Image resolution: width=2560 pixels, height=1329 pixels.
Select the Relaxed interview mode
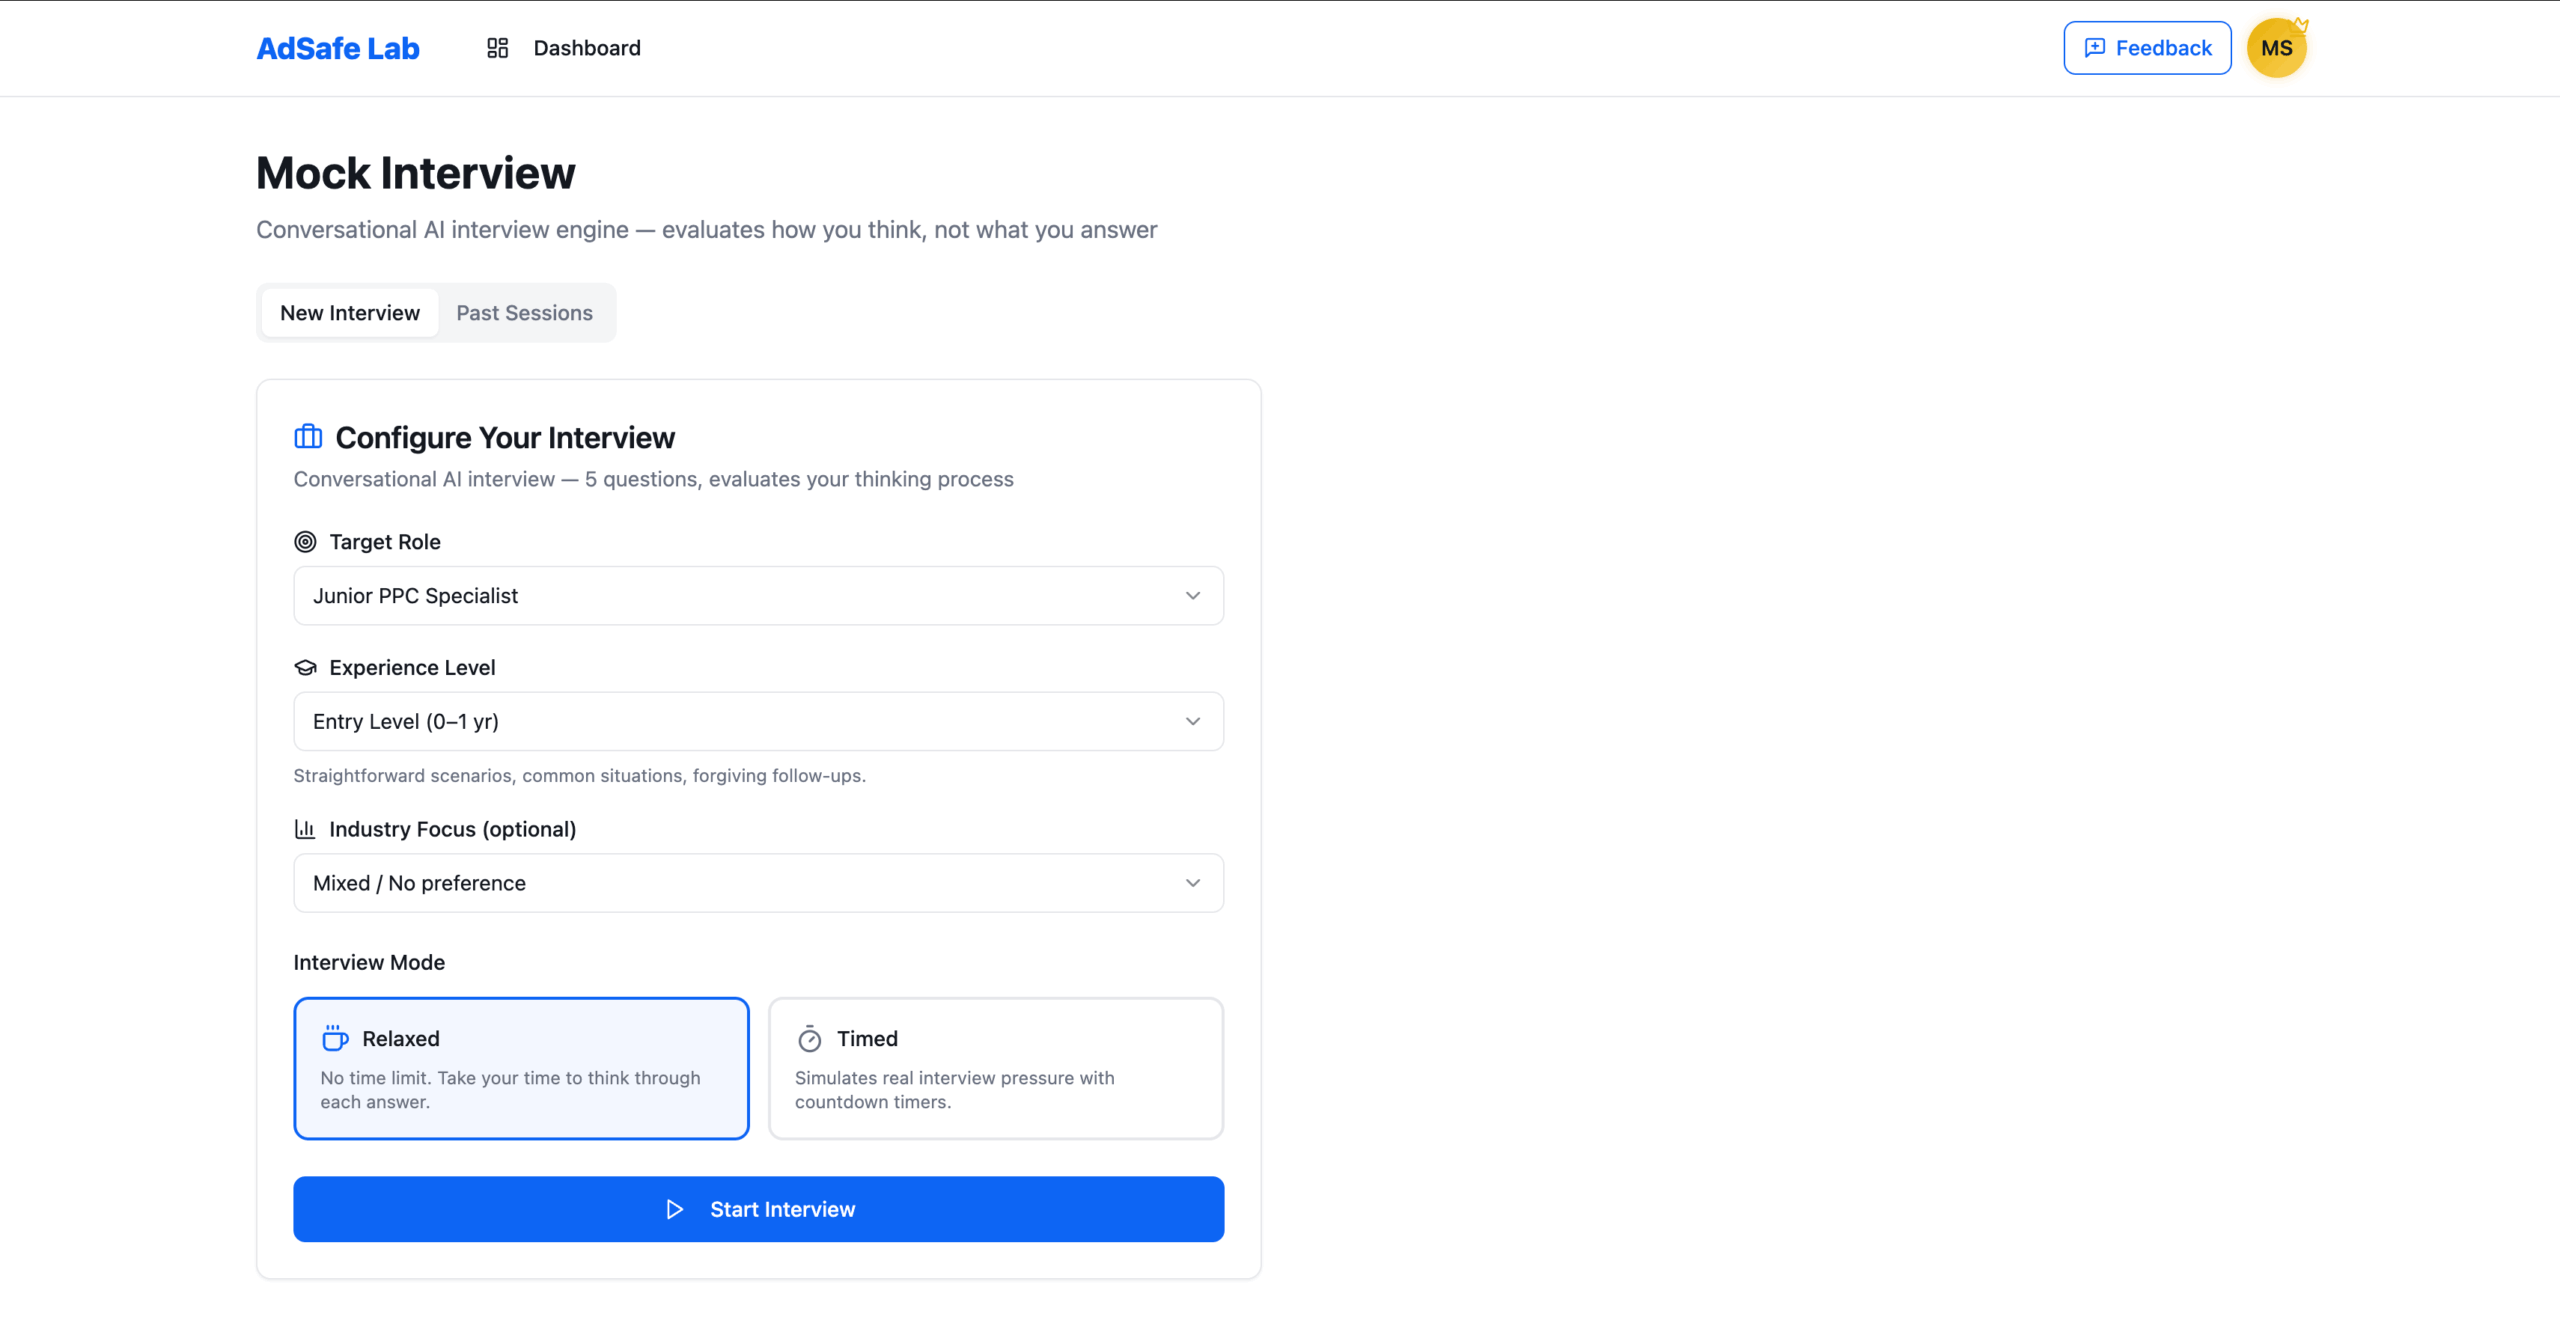point(521,1068)
